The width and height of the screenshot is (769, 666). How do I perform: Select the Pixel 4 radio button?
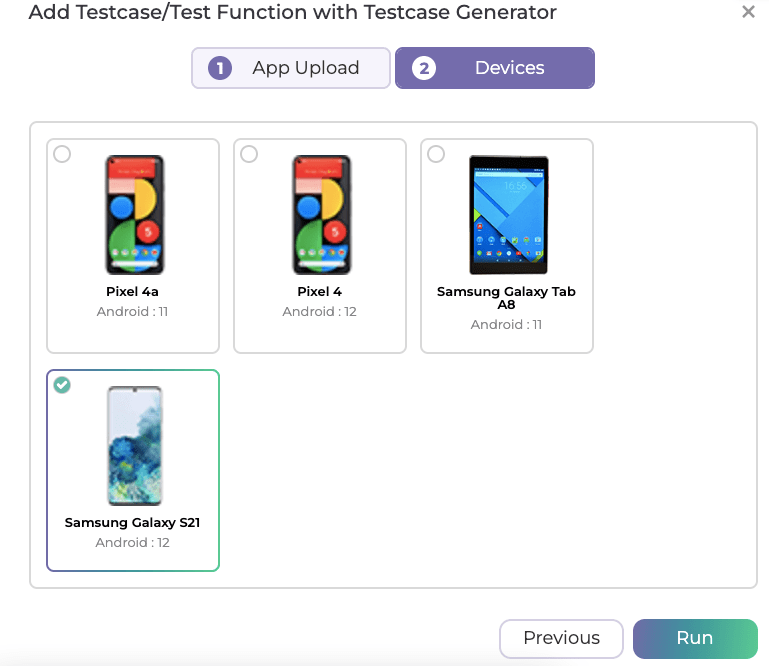(249, 154)
